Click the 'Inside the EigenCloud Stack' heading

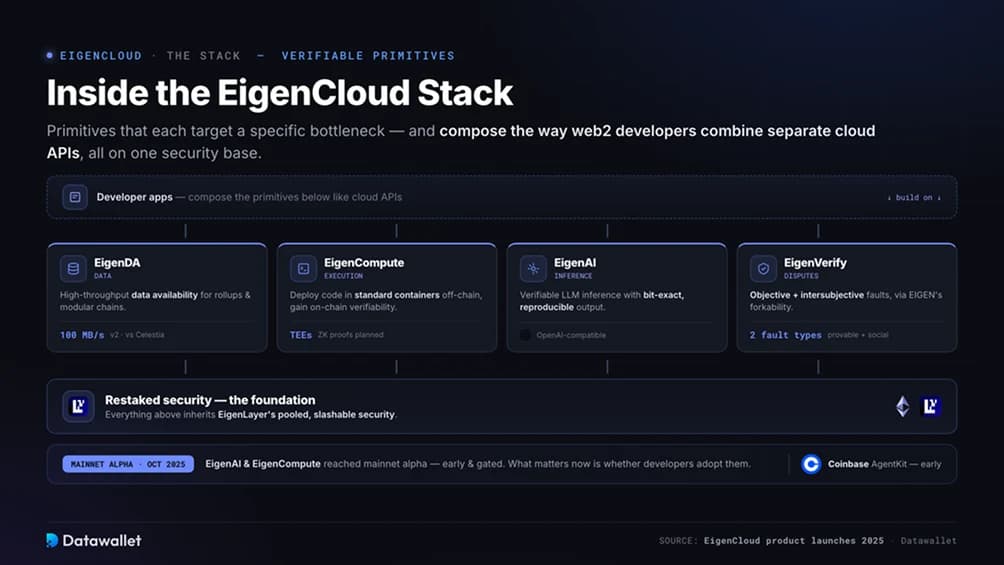pyautogui.click(x=280, y=93)
